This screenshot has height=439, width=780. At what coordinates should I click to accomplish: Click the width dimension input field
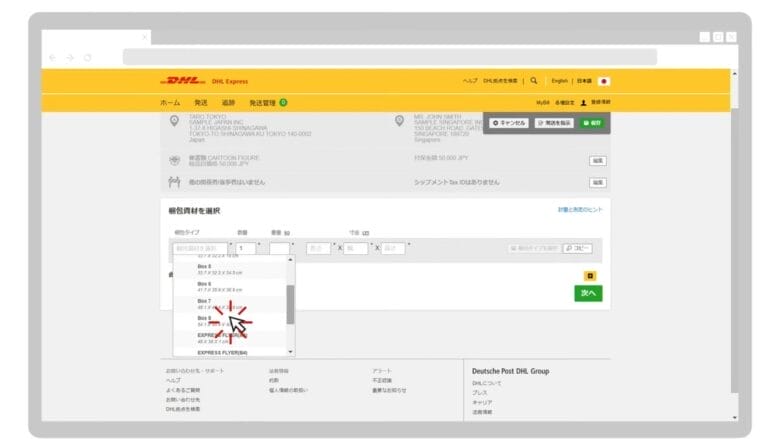pyautogui.click(x=356, y=248)
